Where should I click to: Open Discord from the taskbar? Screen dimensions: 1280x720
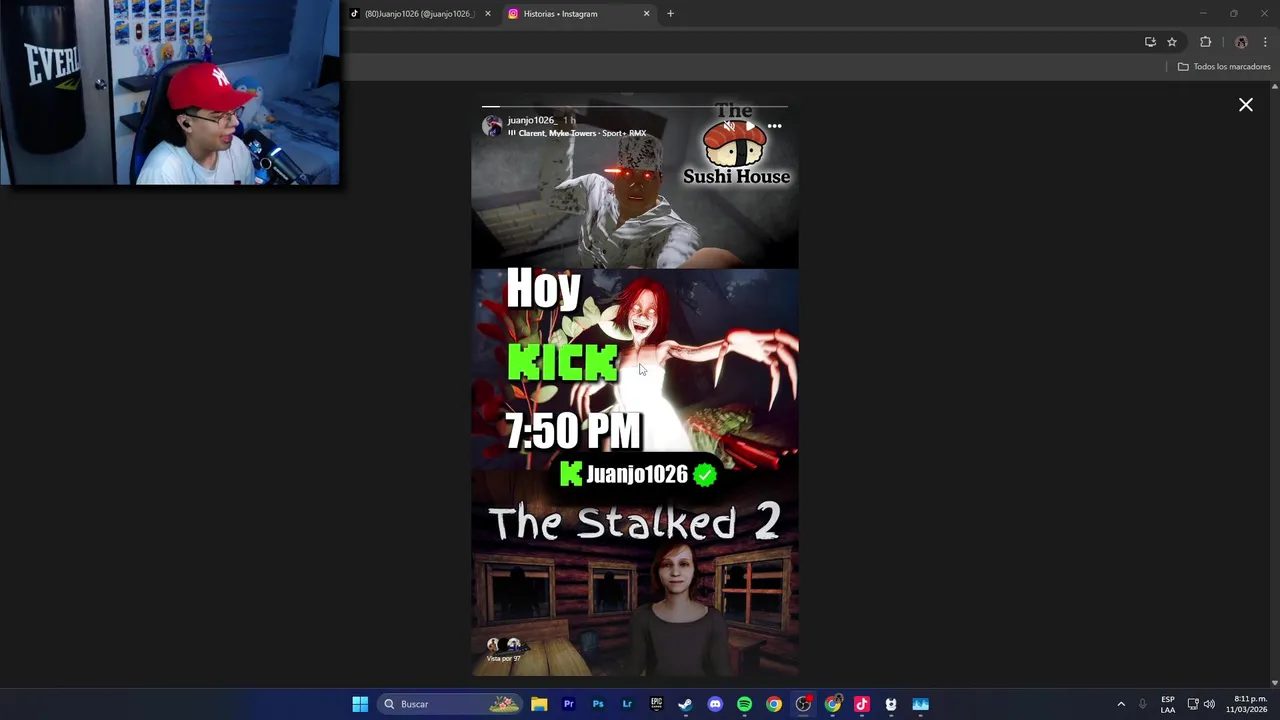point(715,704)
